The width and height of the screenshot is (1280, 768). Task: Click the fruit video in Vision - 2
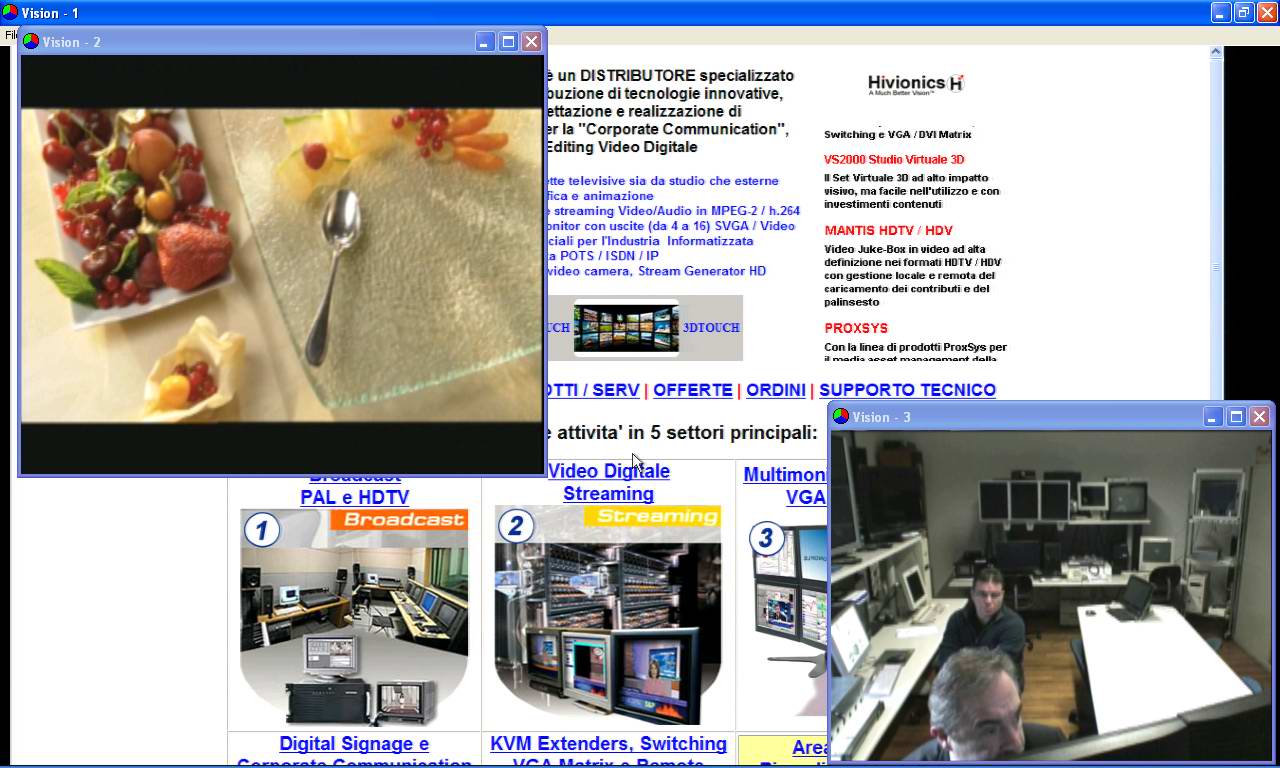tap(281, 265)
